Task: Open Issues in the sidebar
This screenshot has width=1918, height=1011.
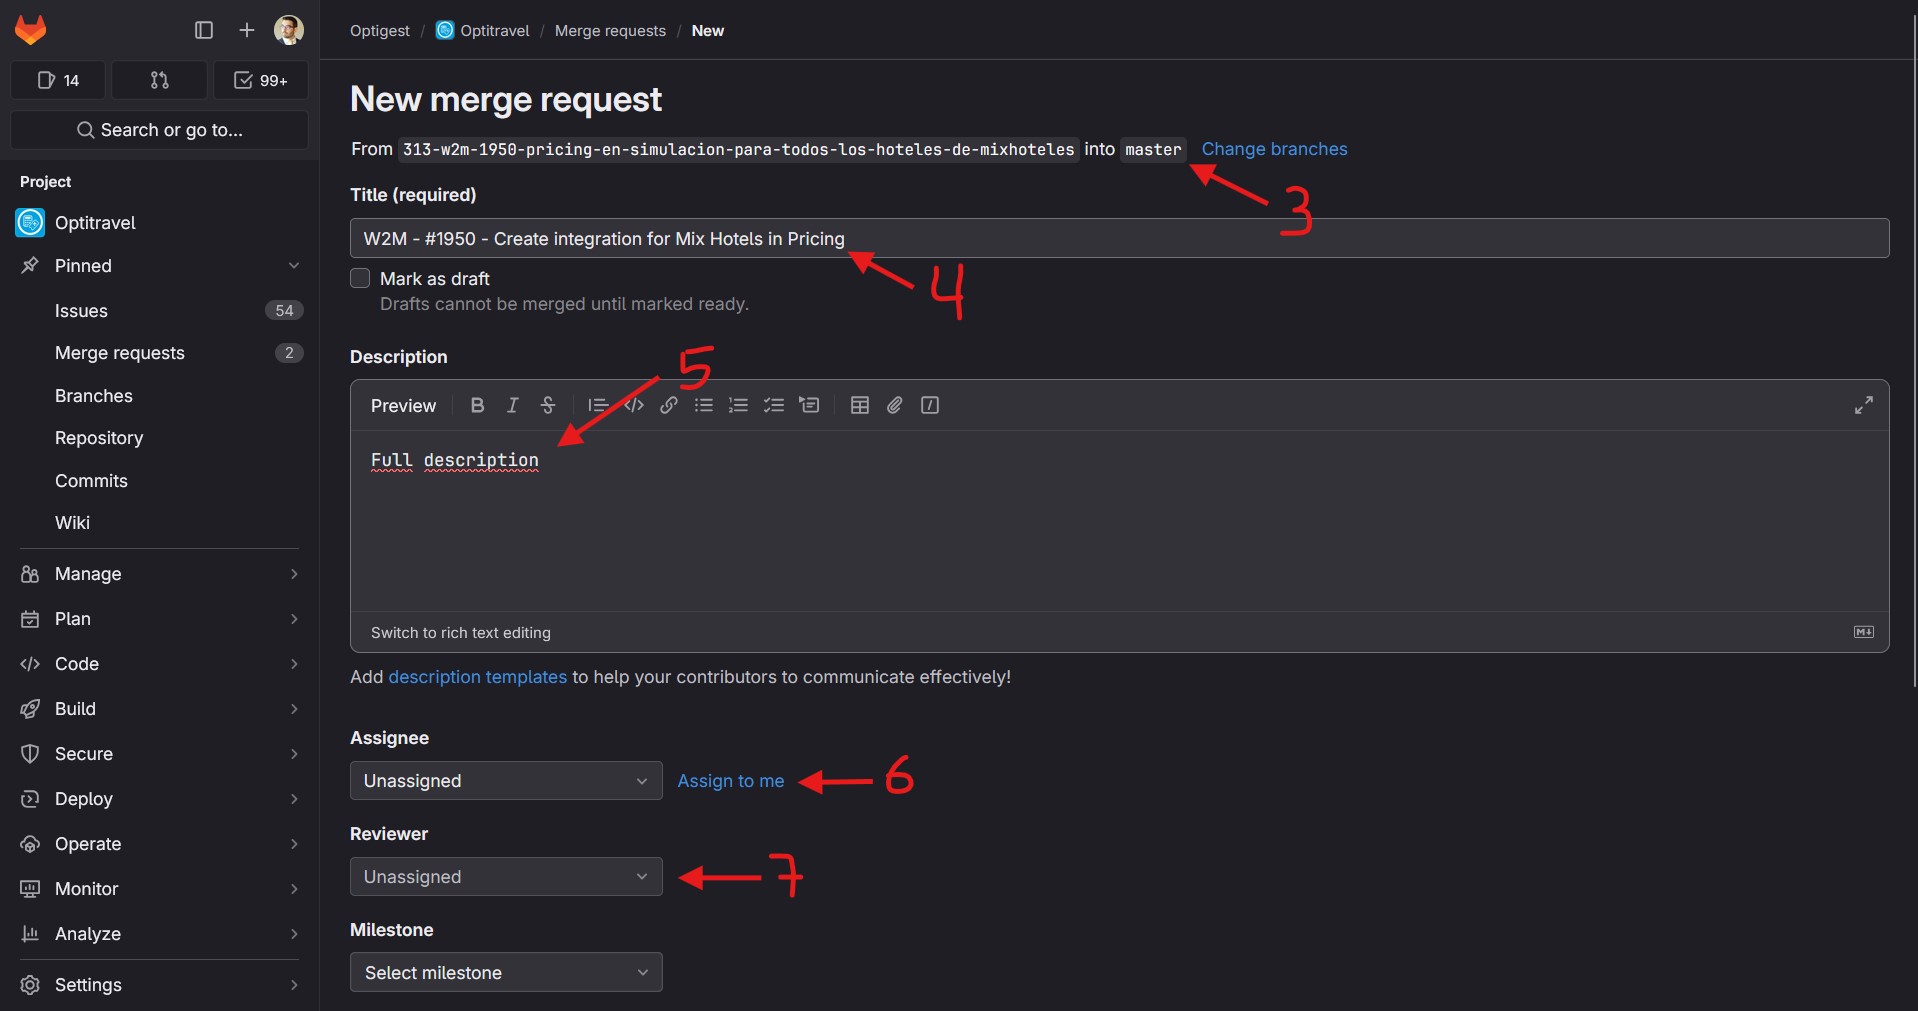Action: [x=81, y=311]
